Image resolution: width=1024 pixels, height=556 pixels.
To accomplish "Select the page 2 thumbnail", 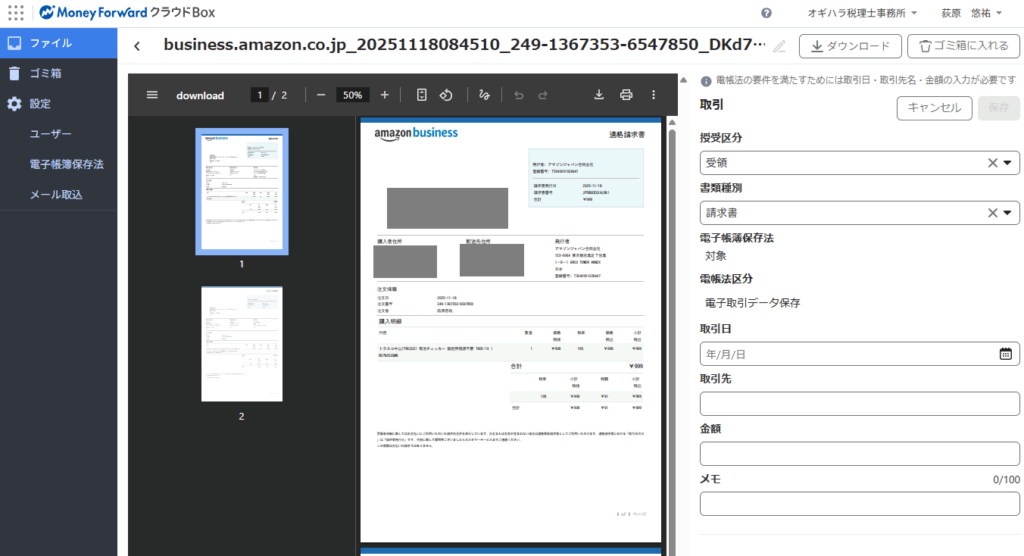I will [241, 344].
